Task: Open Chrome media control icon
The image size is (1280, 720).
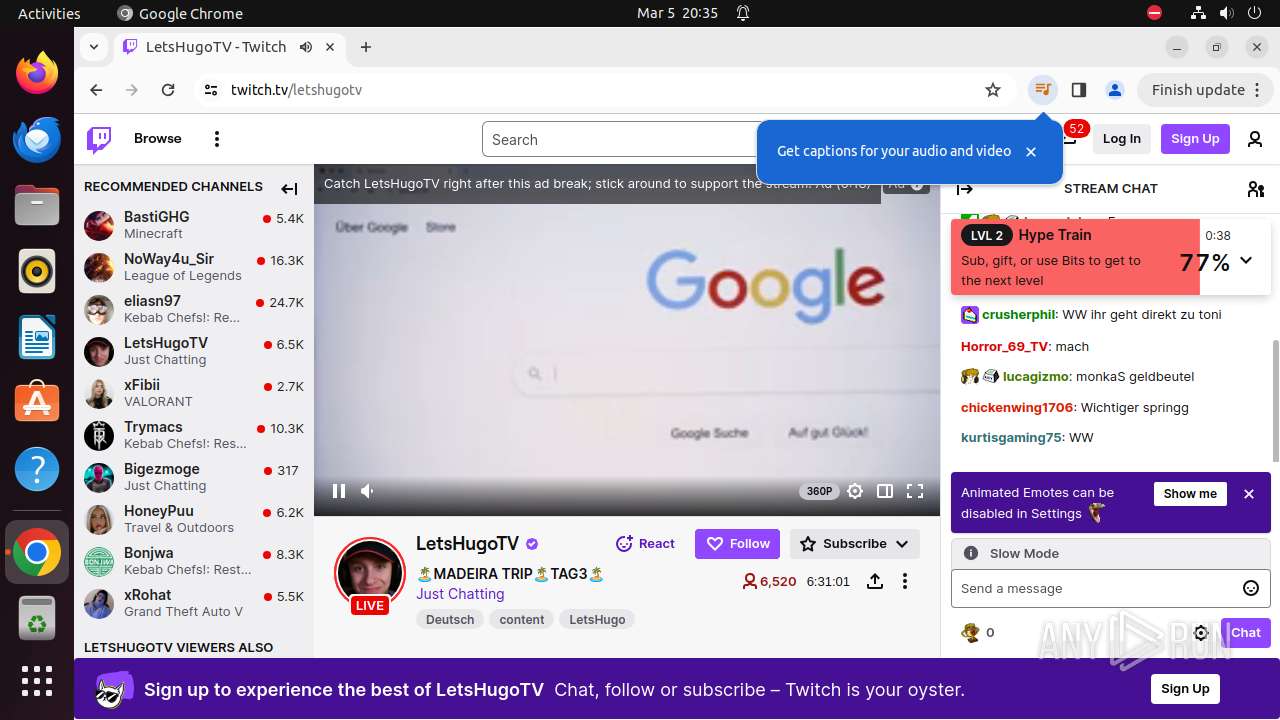Action: pyautogui.click(x=1043, y=90)
